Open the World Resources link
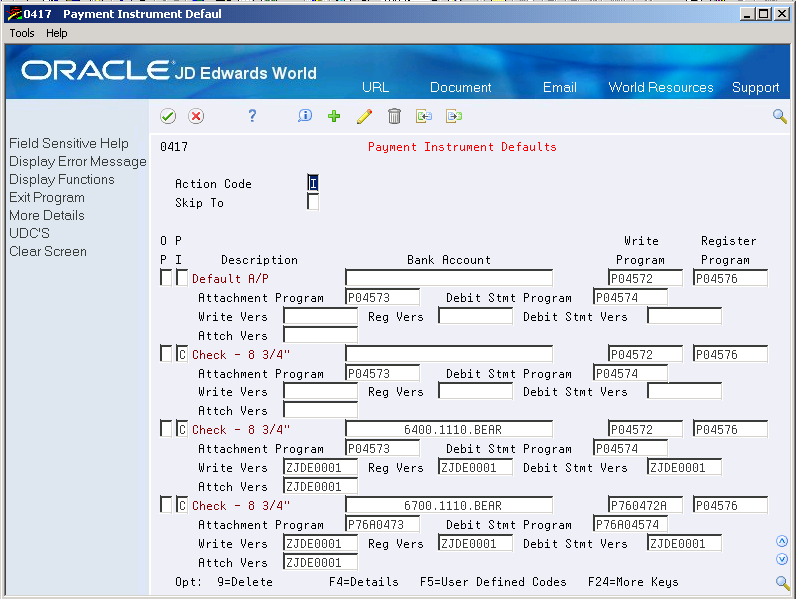The image size is (796, 599). click(660, 87)
